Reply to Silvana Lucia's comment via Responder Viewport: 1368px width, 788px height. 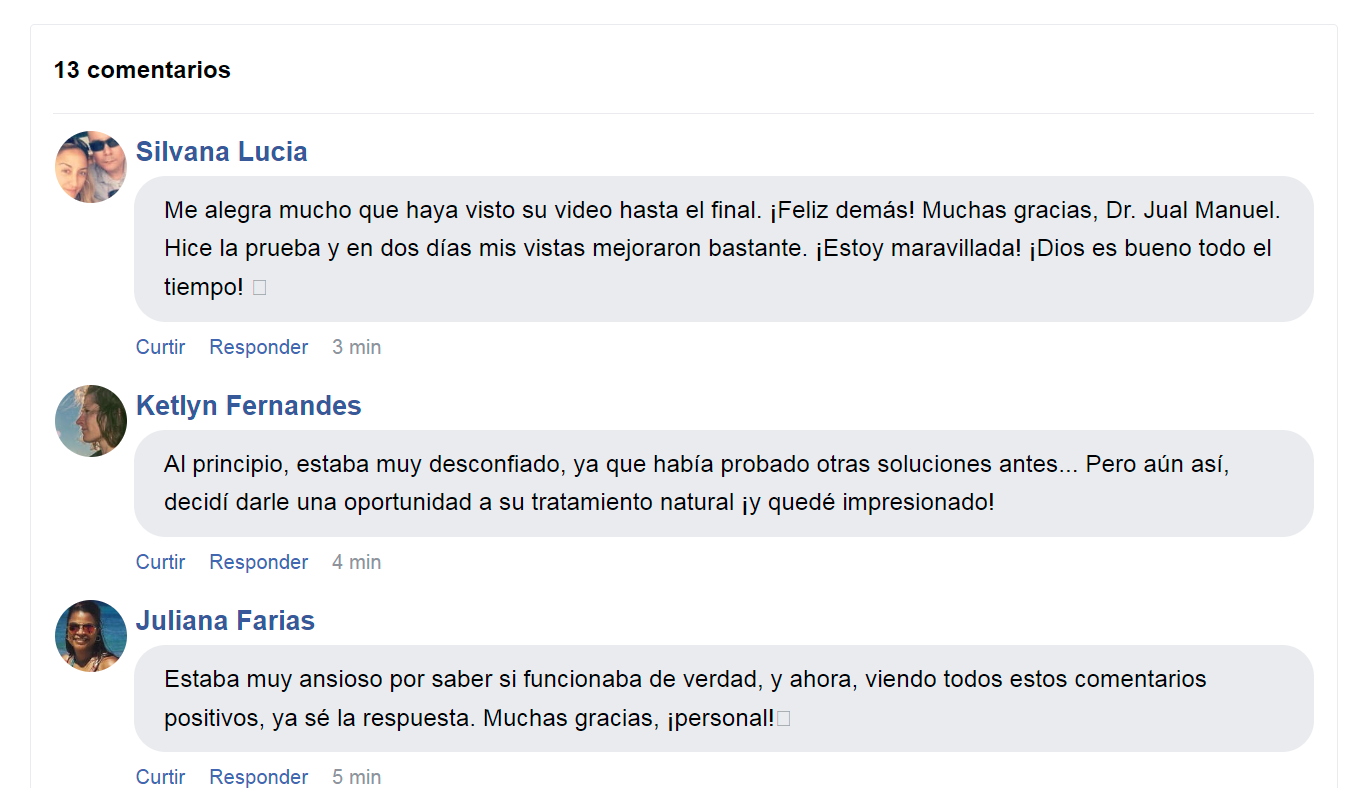pyautogui.click(x=258, y=347)
